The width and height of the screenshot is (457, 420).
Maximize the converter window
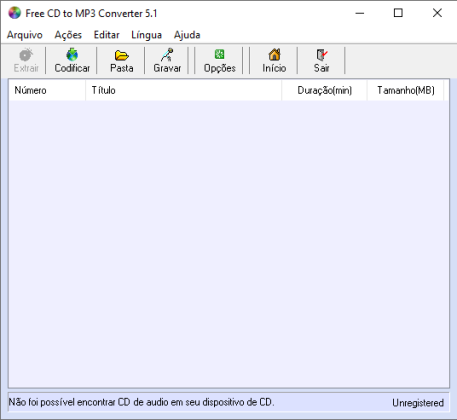click(x=398, y=13)
